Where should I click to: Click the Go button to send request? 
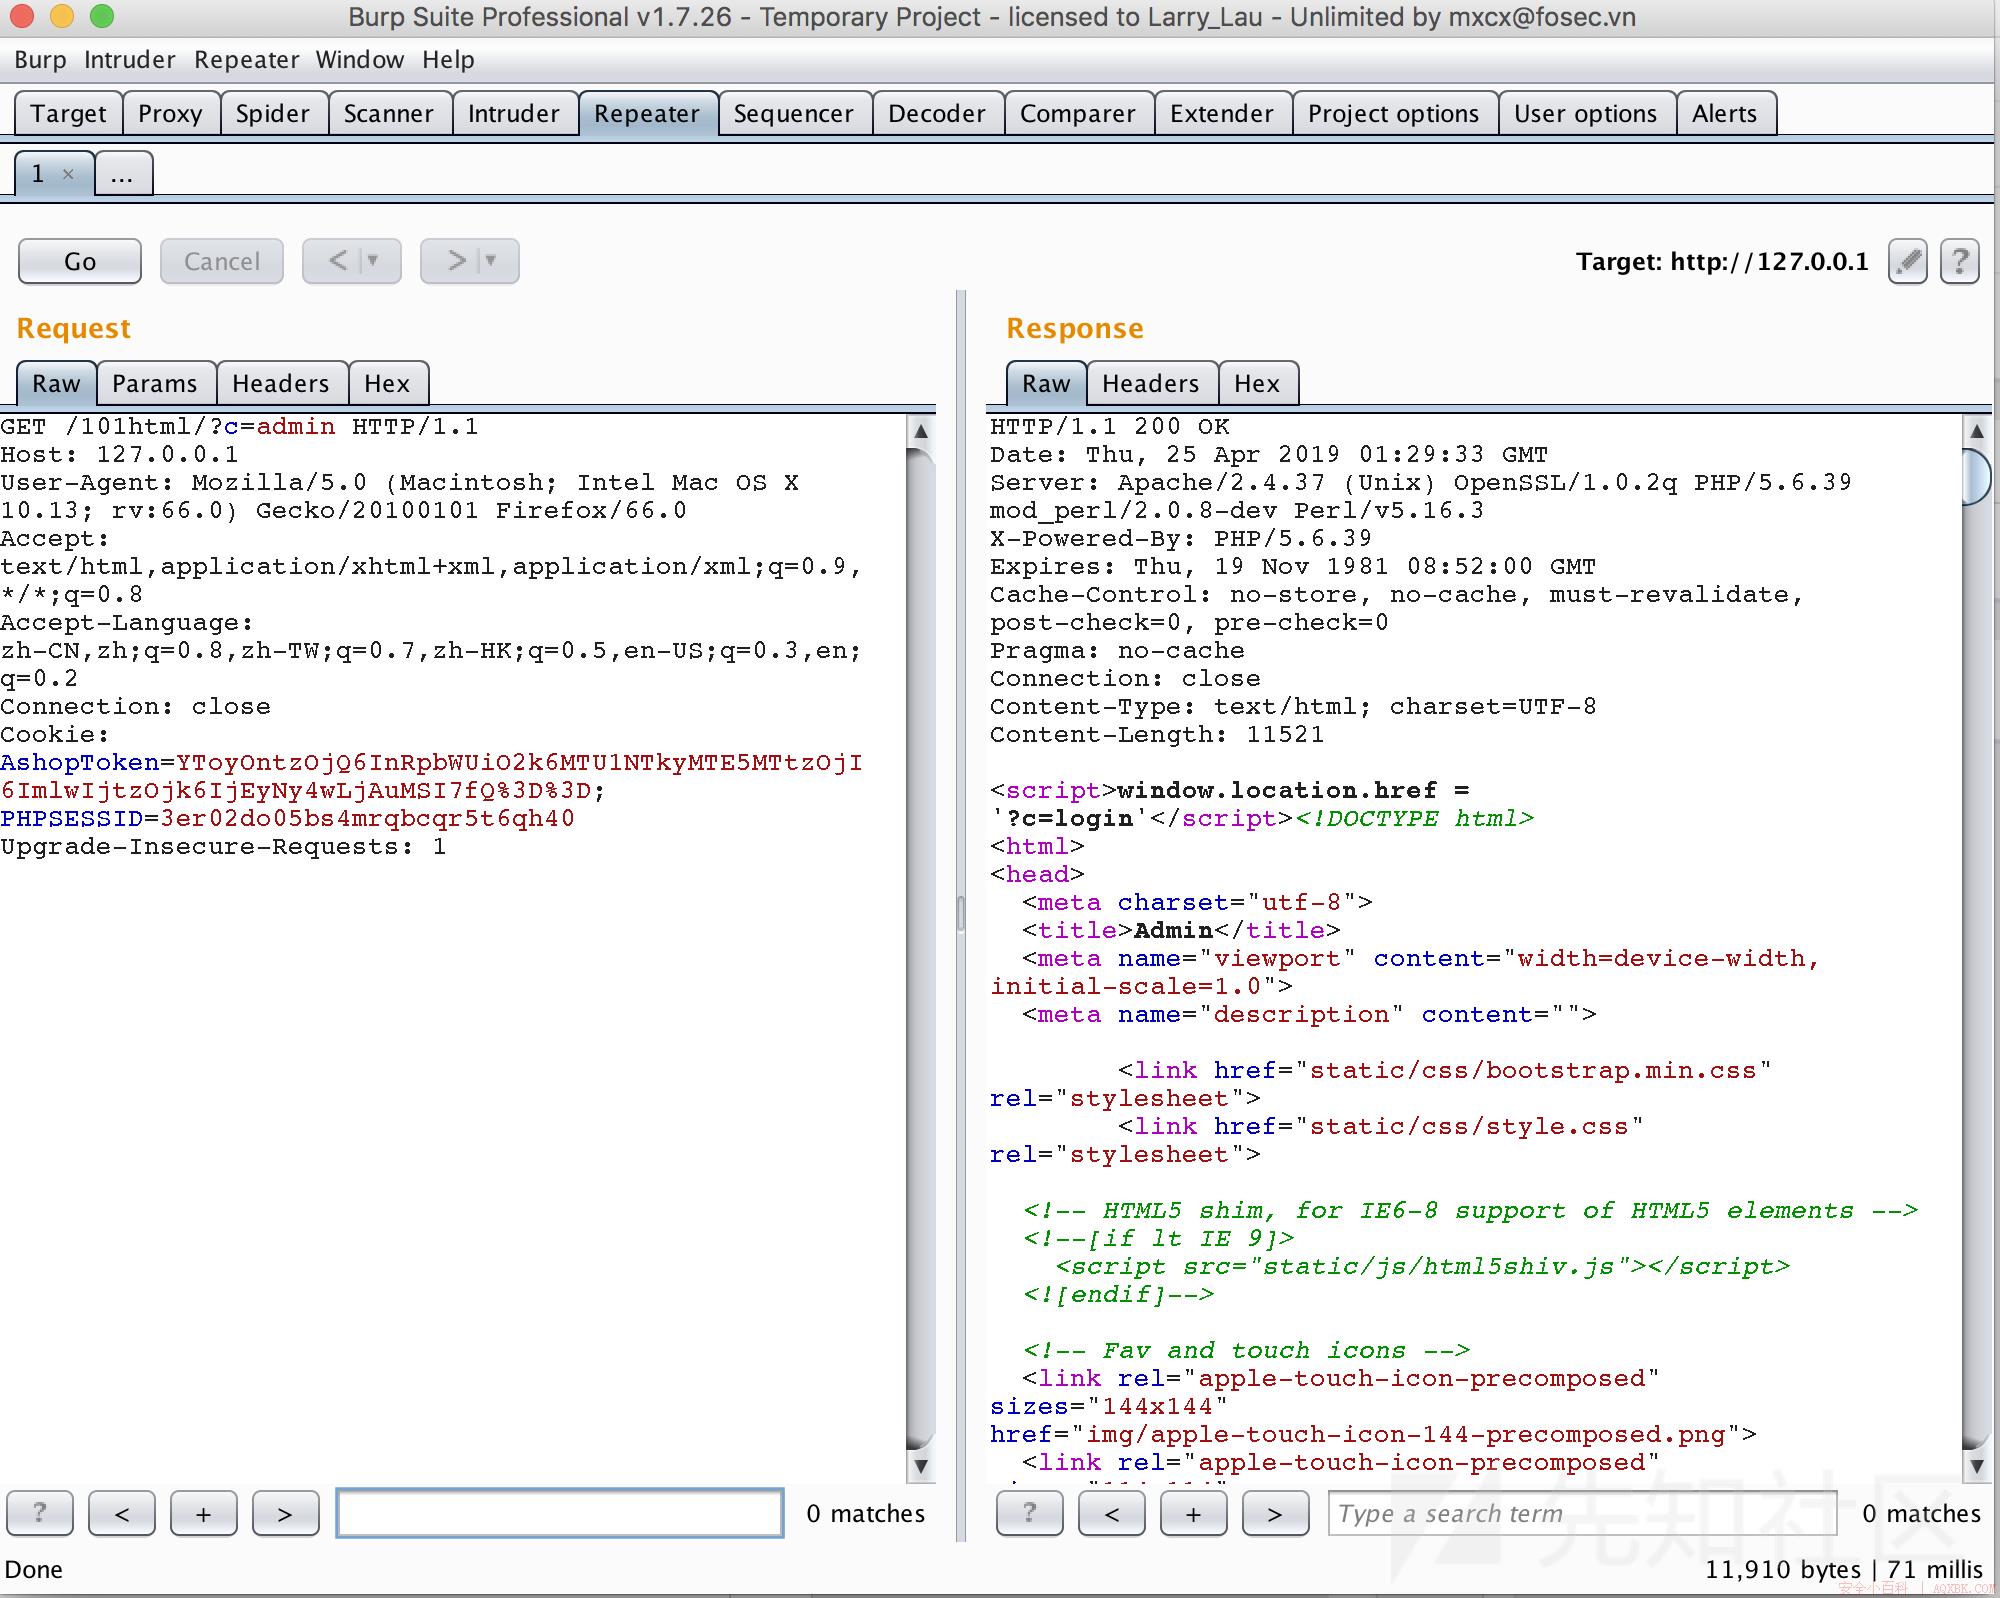coord(80,262)
